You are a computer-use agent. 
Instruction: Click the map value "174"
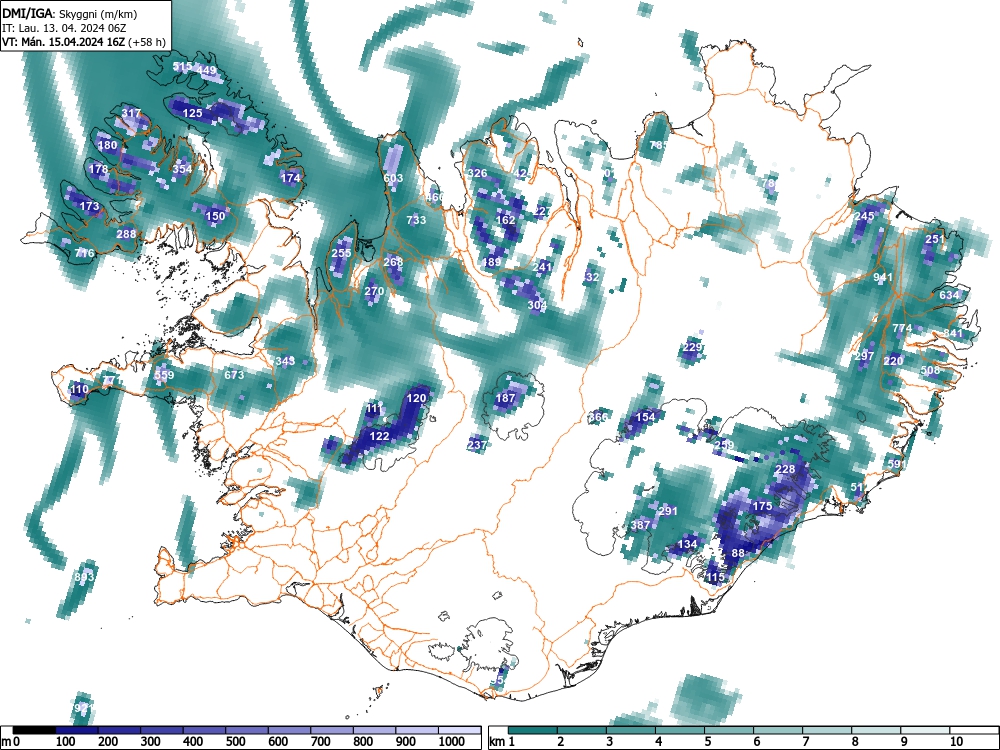click(290, 179)
